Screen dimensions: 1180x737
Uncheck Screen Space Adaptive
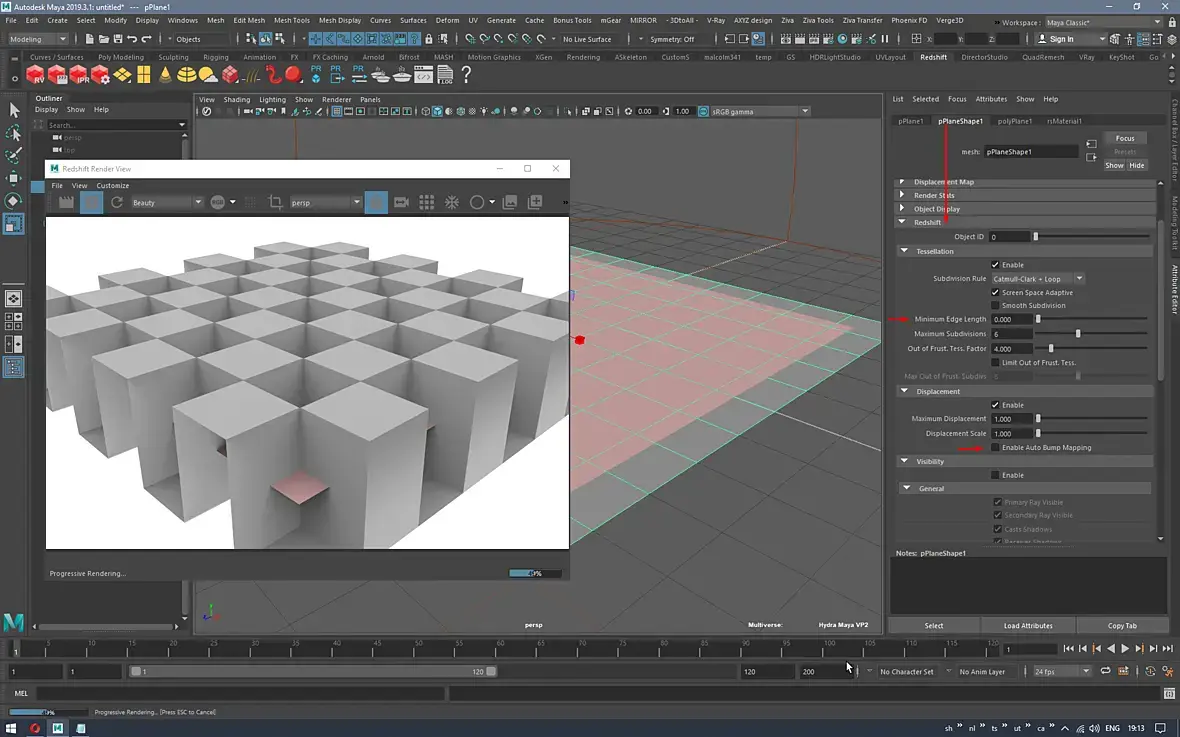click(x=995, y=292)
